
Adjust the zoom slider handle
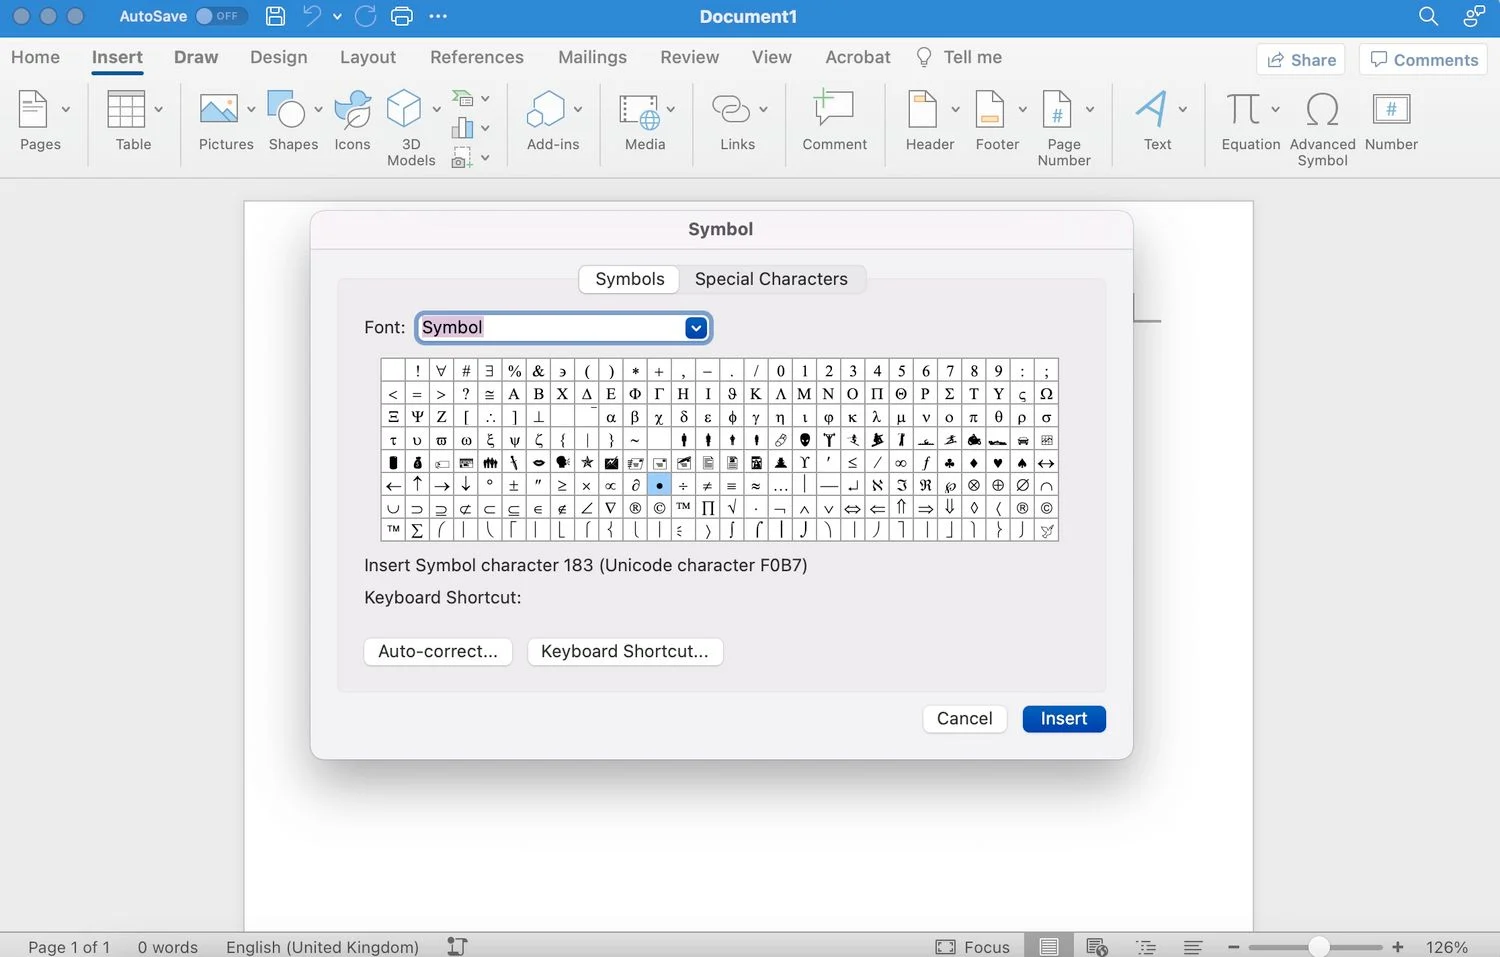[x=1320, y=946]
